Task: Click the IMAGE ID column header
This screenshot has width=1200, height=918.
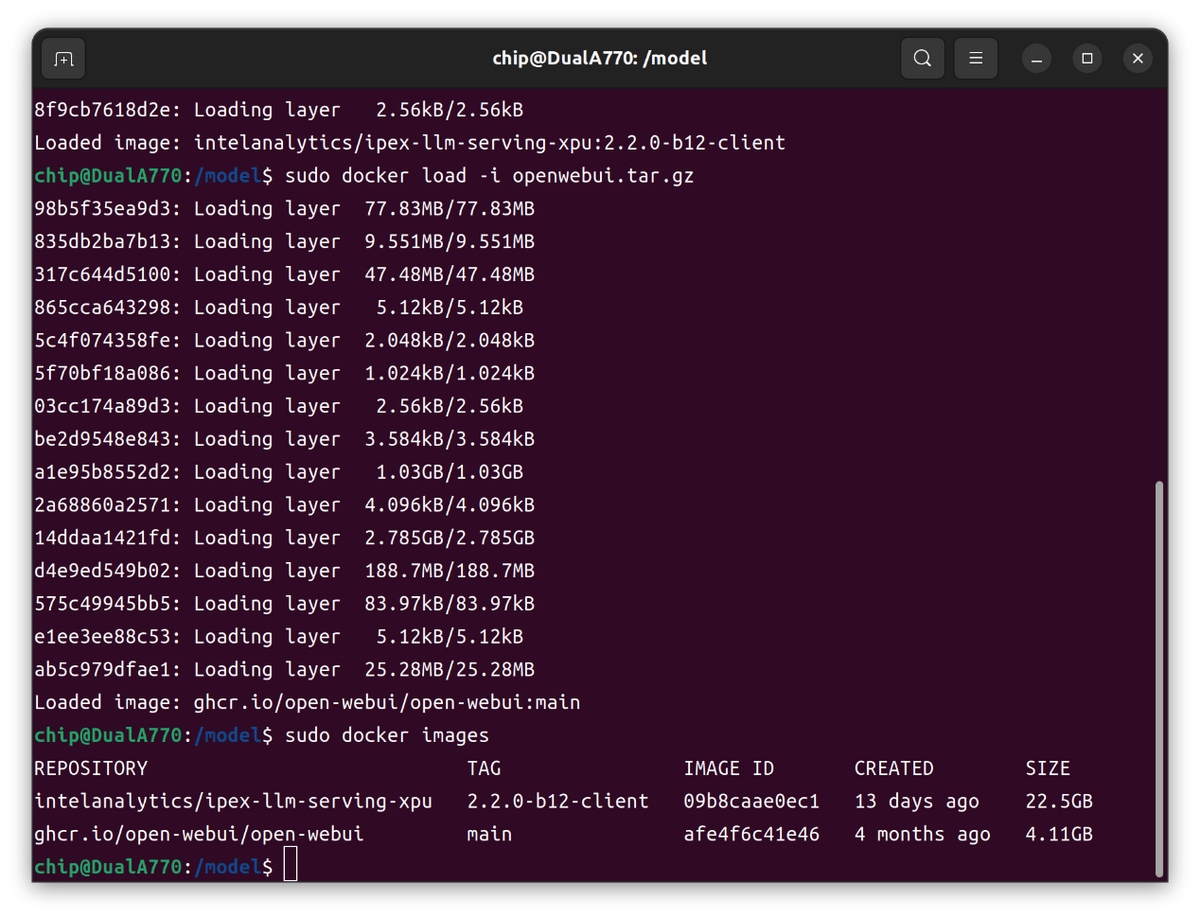Action: click(x=729, y=769)
